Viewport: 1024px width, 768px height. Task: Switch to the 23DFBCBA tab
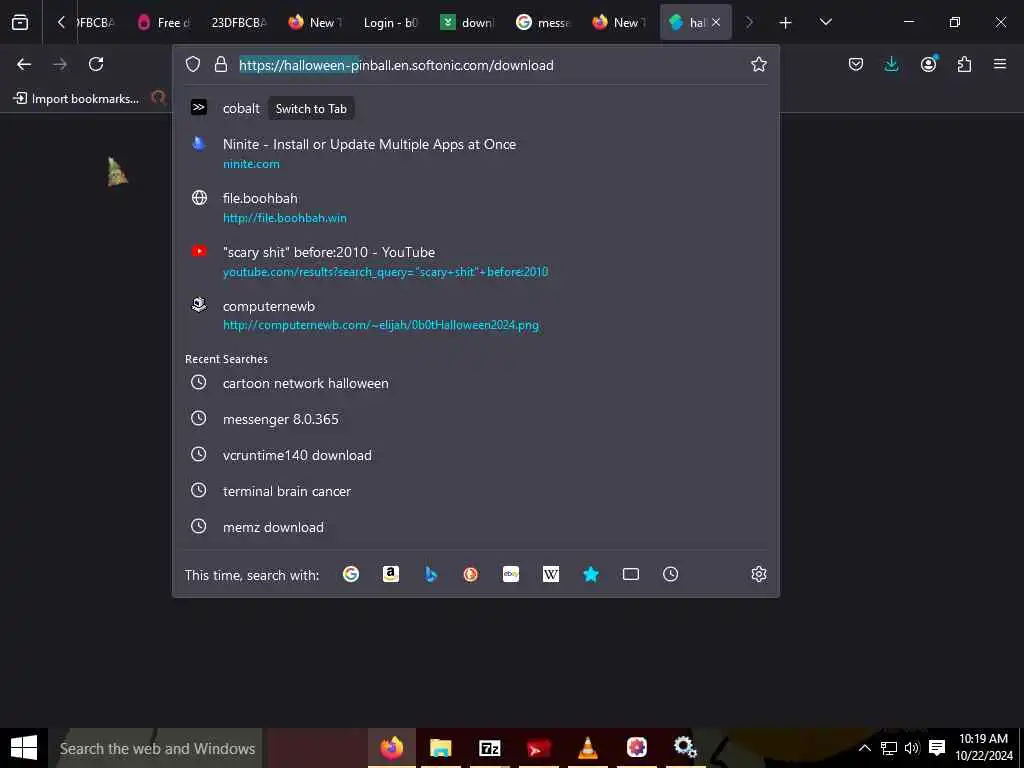coord(239,23)
